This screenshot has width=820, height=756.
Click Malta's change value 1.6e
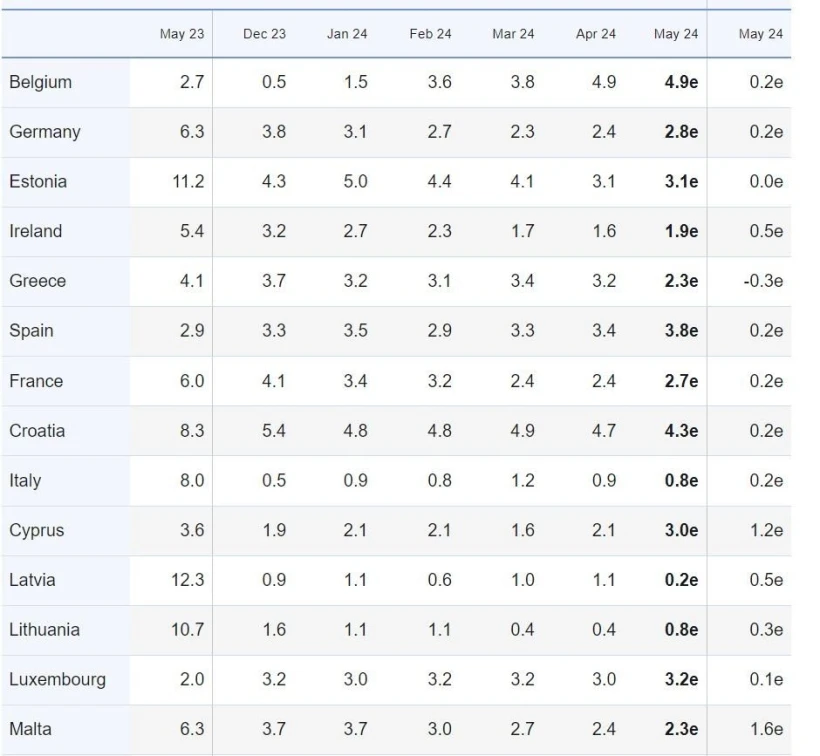(x=766, y=730)
